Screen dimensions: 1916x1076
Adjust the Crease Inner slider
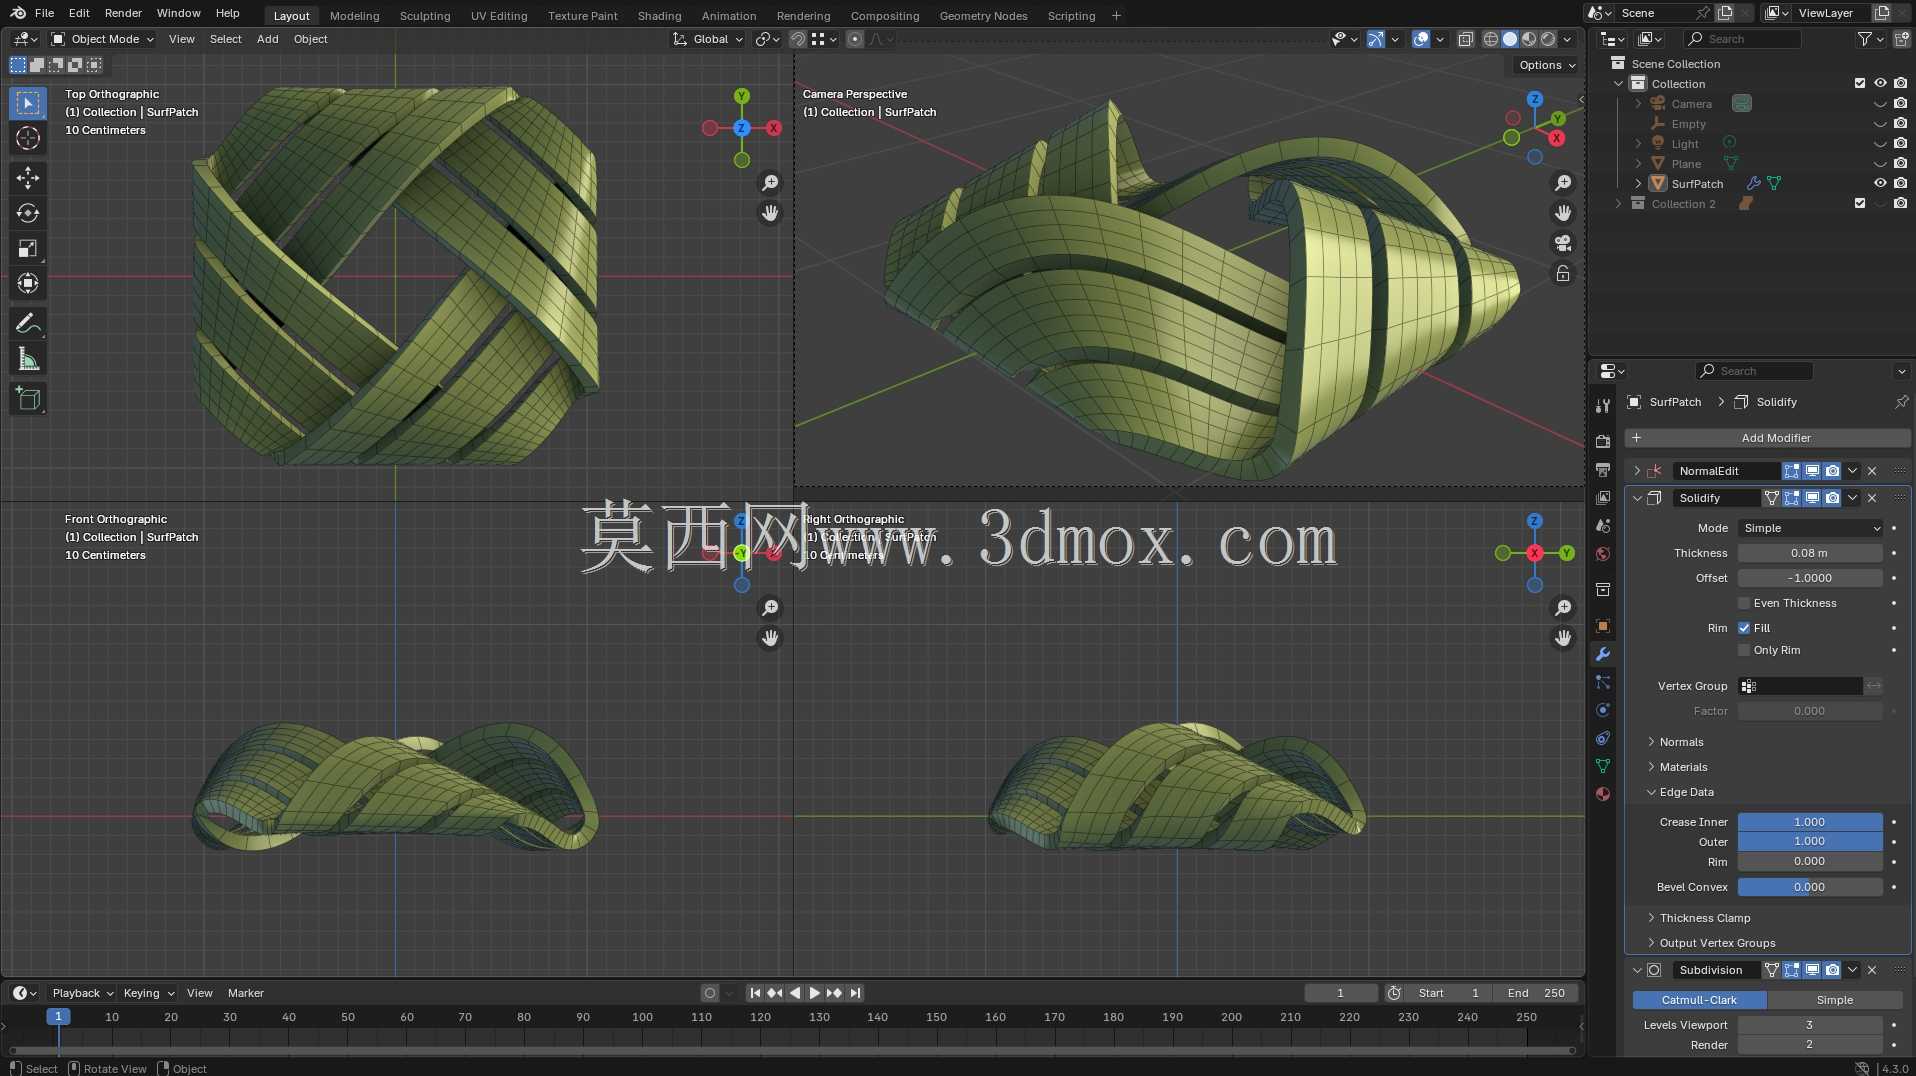(x=1810, y=822)
